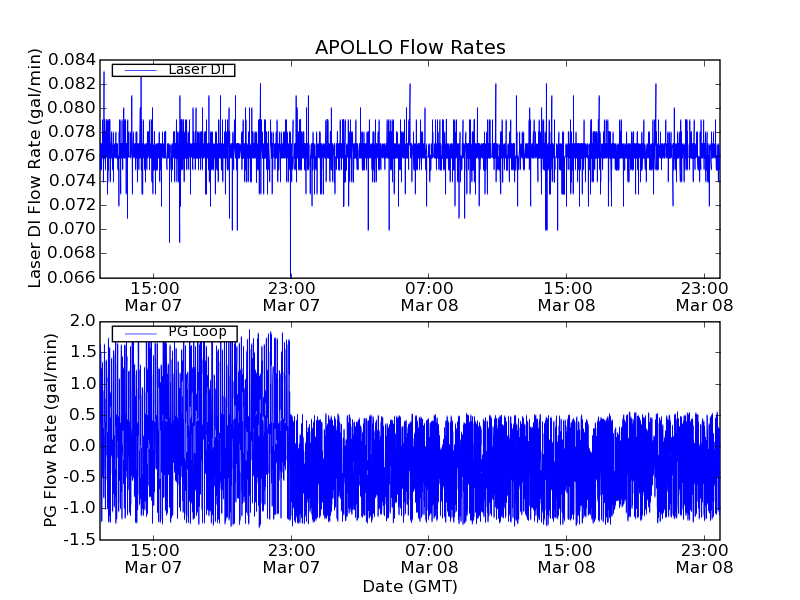Image resolution: width=800 pixels, height=600 pixels.
Task: Click the PG Loop legend box
Action: (174, 333)
